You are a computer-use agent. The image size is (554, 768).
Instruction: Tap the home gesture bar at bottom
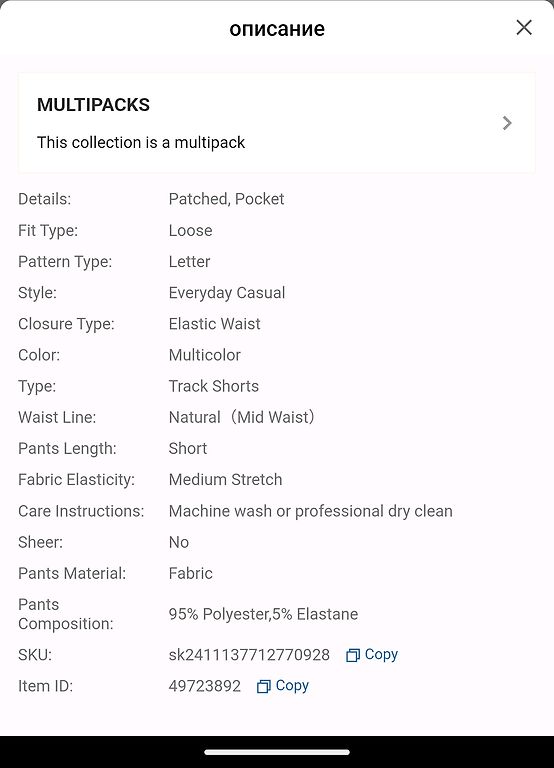pyautogui.click(x=277, y=752)
